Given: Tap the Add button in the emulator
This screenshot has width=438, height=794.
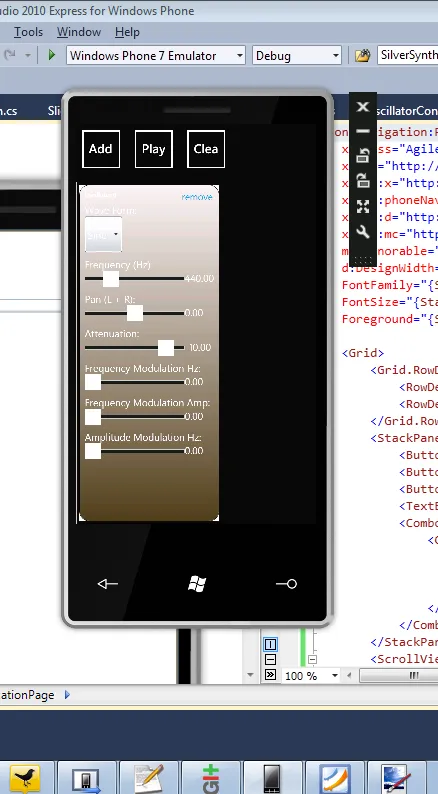Looking at the screenshot, I should (101, 149).
